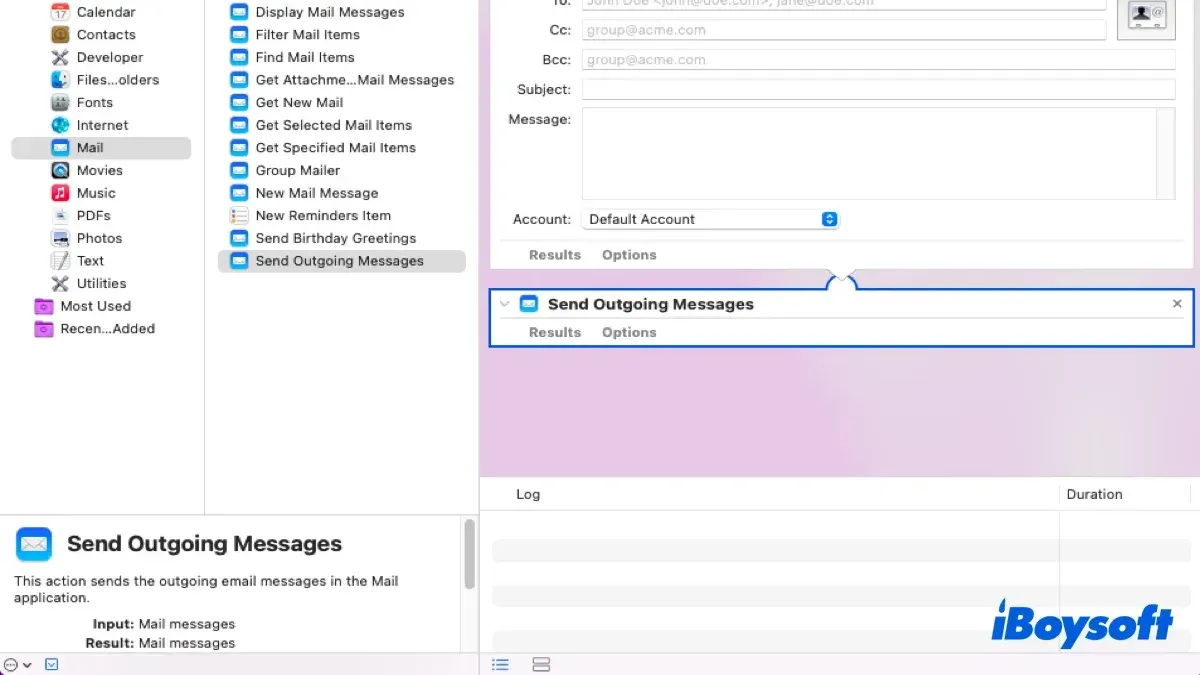Image resolution: width=1200 pixels, height=675 pixels.
Task: Click the description pane scrollbar
Action: click(469, 555)
